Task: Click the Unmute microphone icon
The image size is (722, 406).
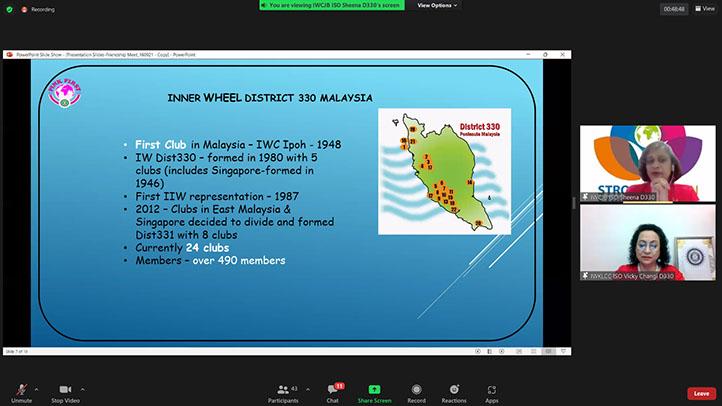Action: 21,388
